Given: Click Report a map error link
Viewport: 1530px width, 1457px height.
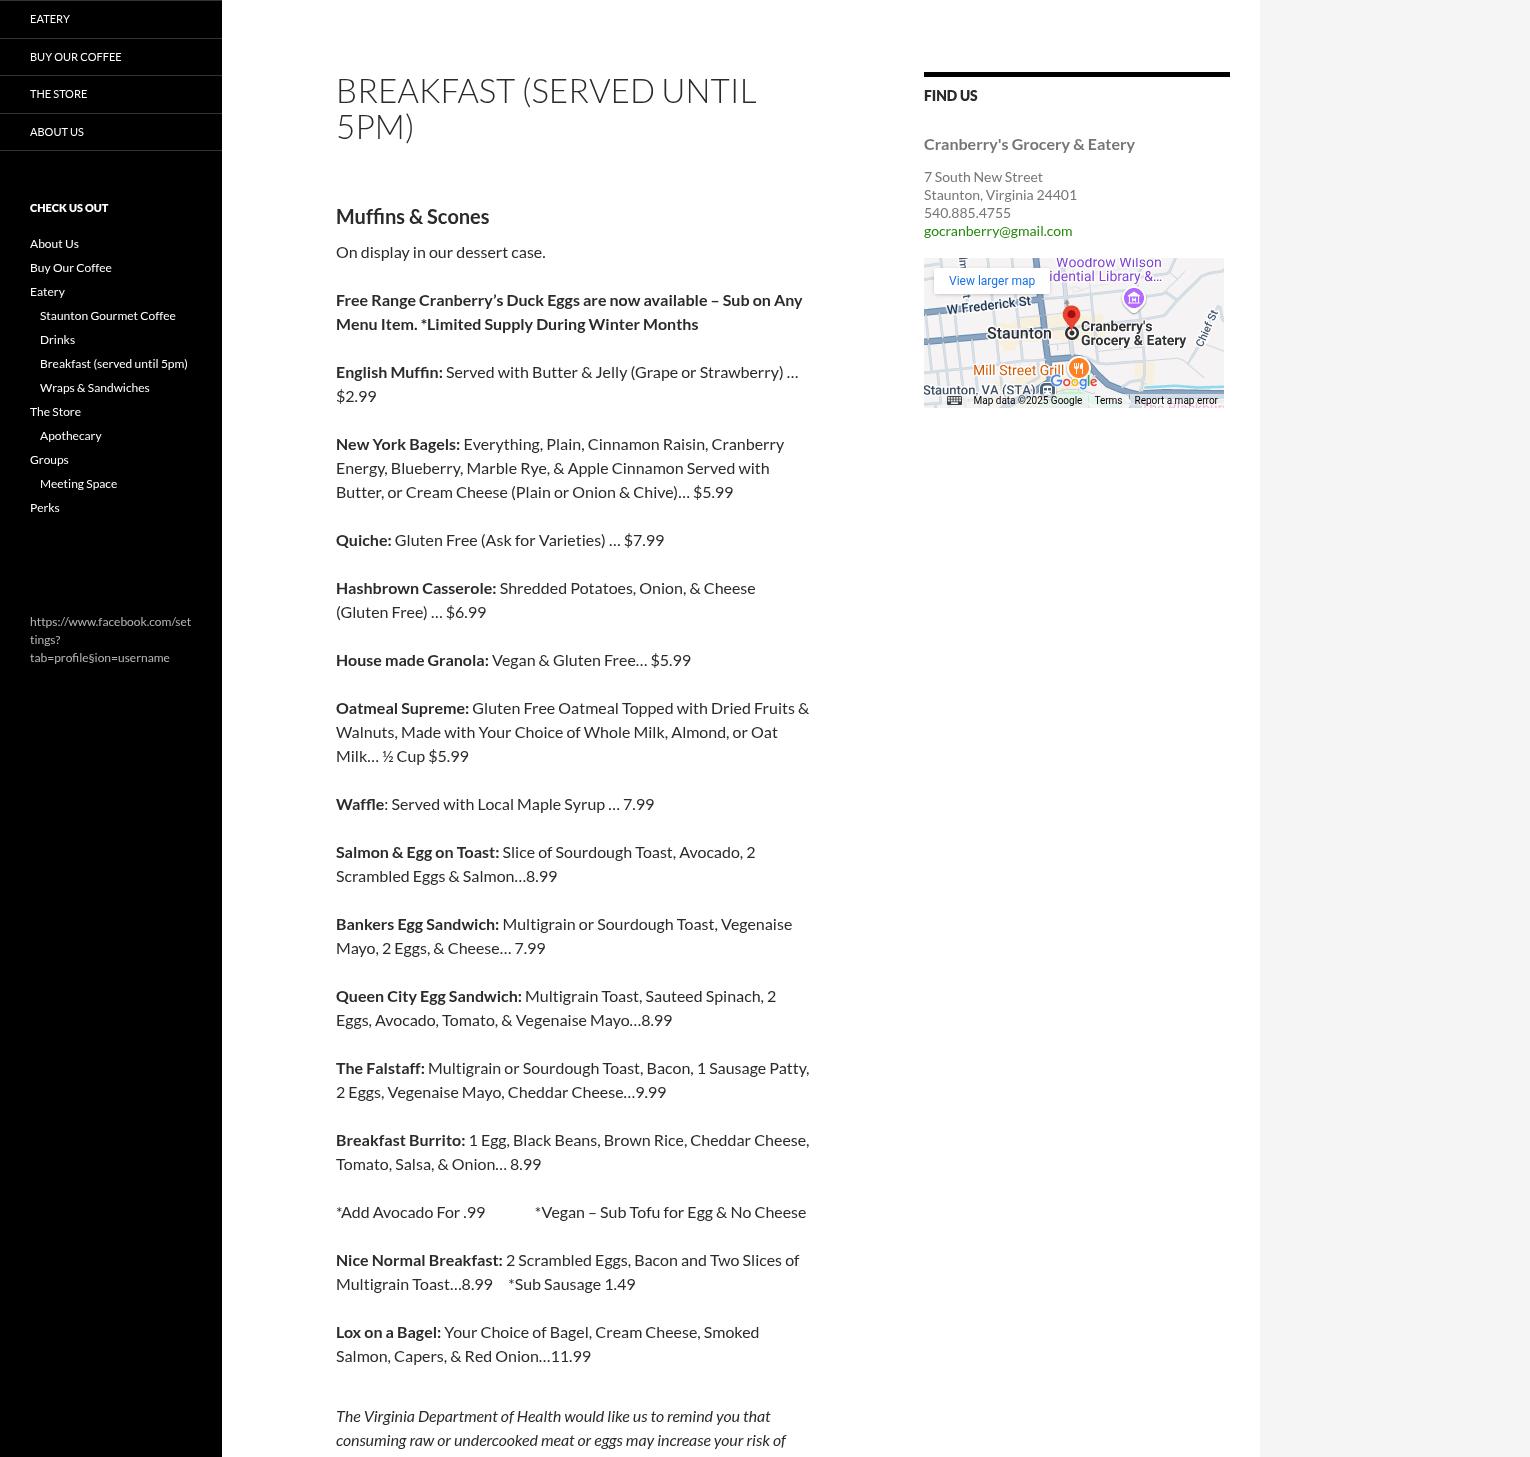Looking at the screenshot, I should tap(1175, 401).
